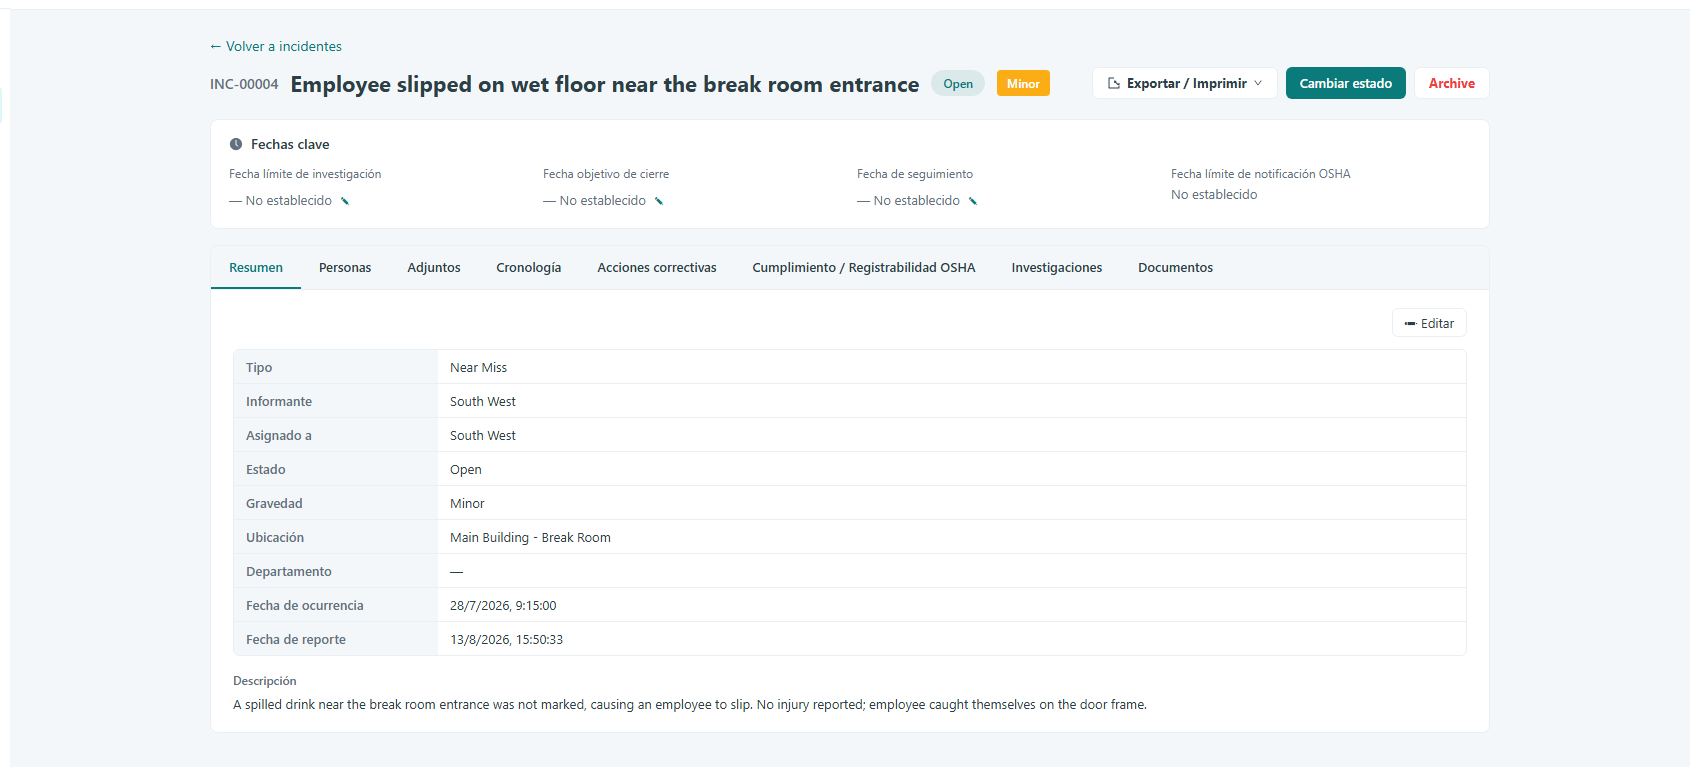1690x767 pixels.
Task: Click the green Open status badge
Action: pos(958,84)
